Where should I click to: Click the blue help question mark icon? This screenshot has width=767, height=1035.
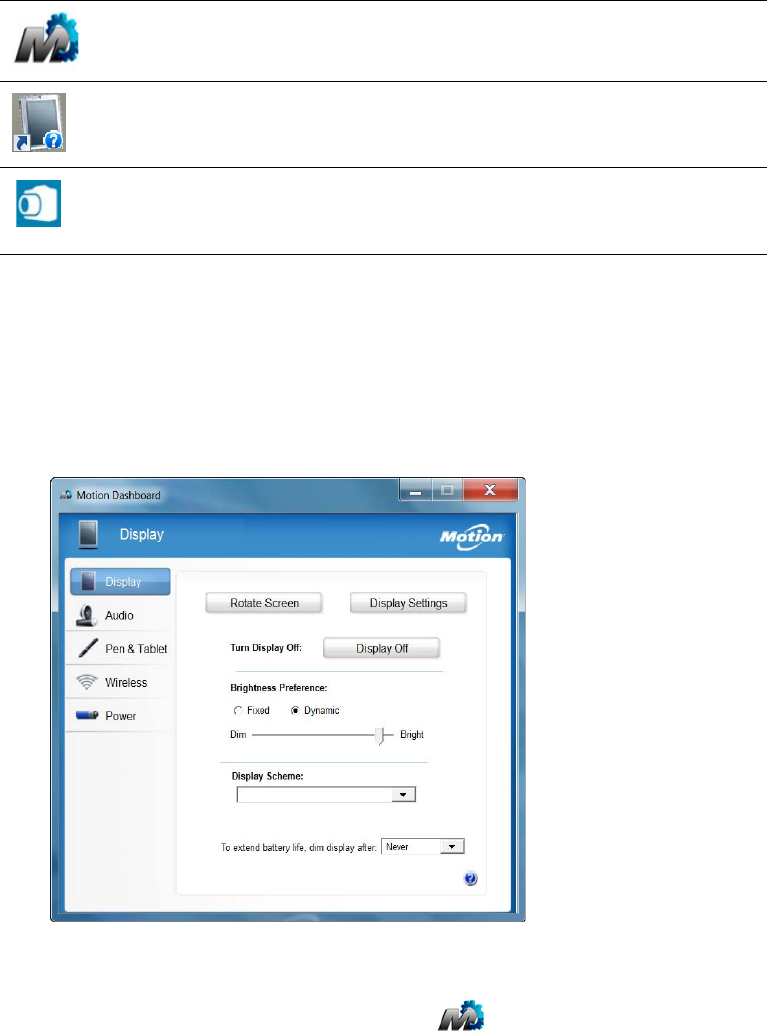point(471,879)
